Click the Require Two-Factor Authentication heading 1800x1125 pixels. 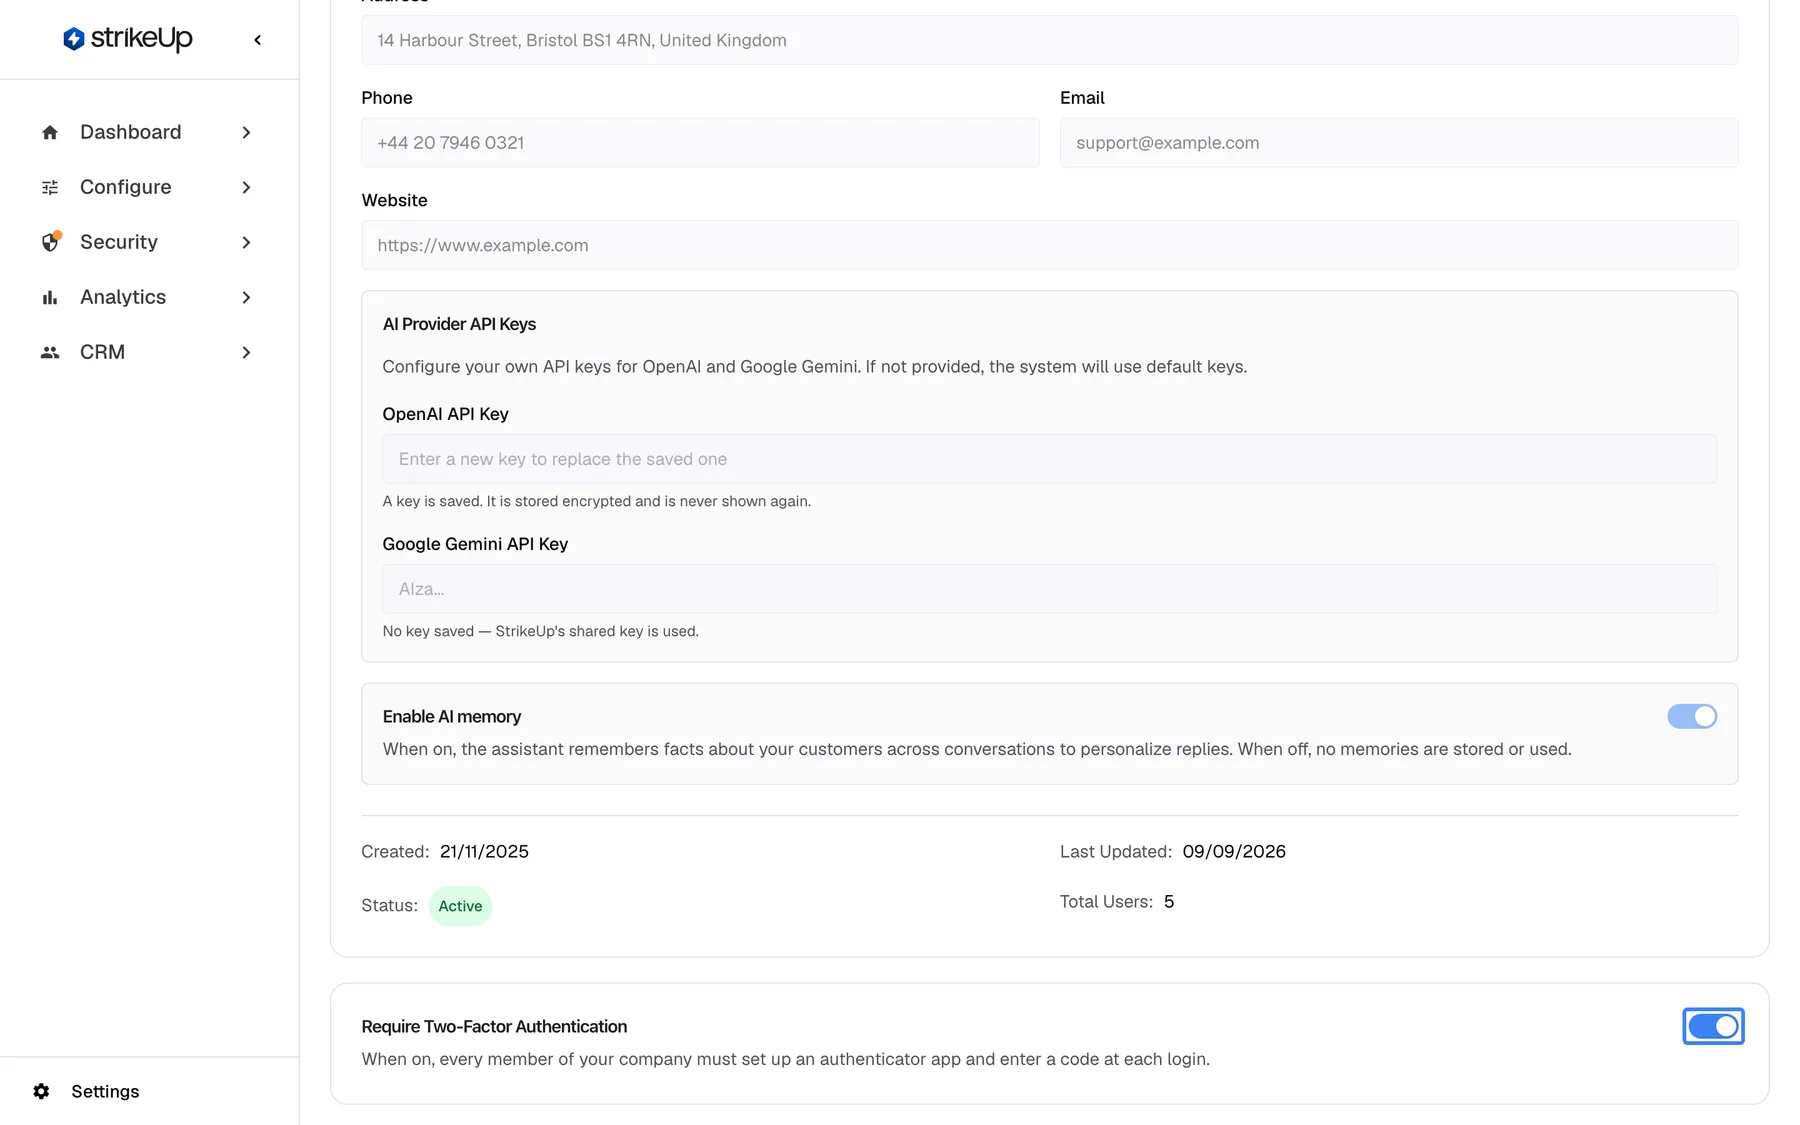coord(494,1027)
